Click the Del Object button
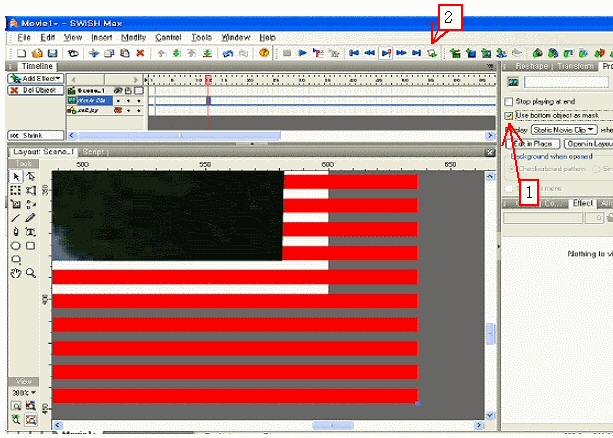 point(35,90)
